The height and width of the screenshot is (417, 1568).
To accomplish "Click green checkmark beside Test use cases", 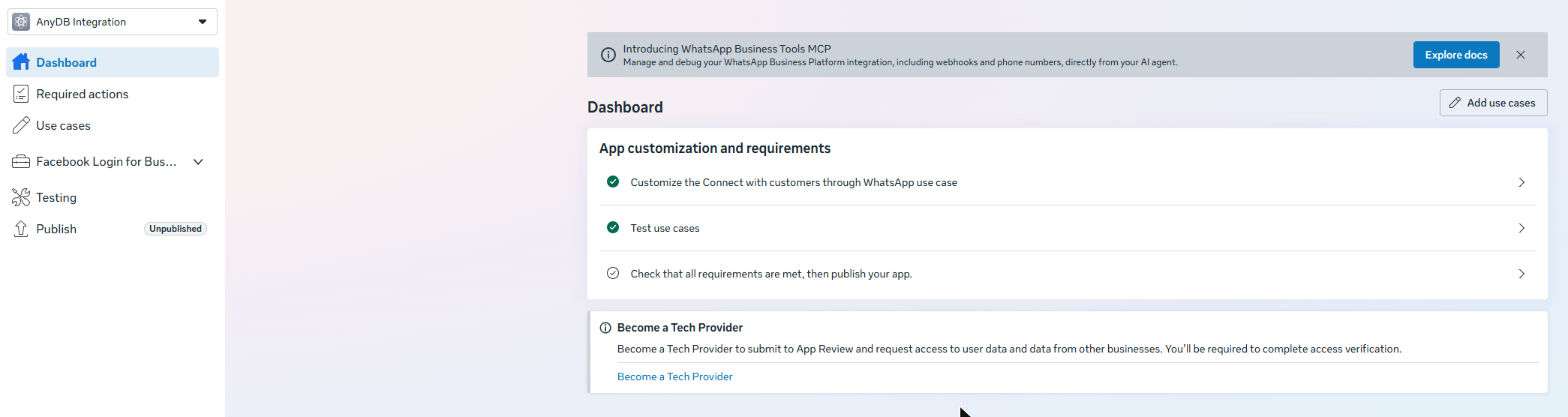I will coord(613,228).
